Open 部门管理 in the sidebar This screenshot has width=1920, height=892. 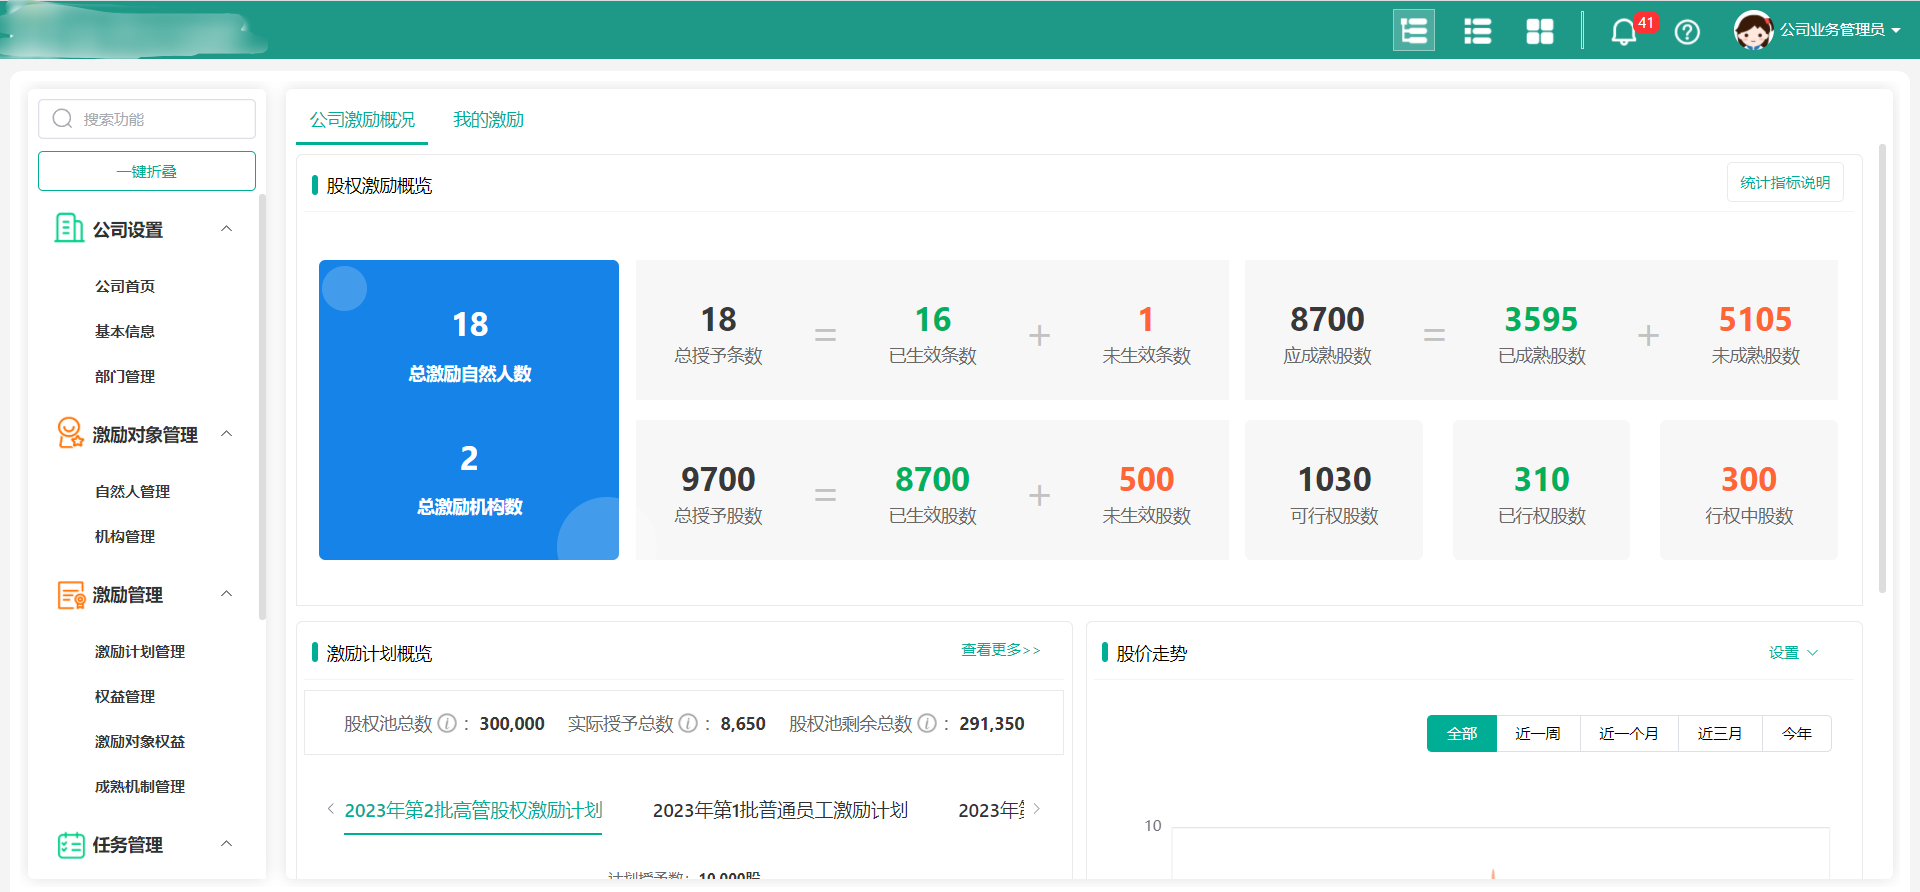pos(125,376)
